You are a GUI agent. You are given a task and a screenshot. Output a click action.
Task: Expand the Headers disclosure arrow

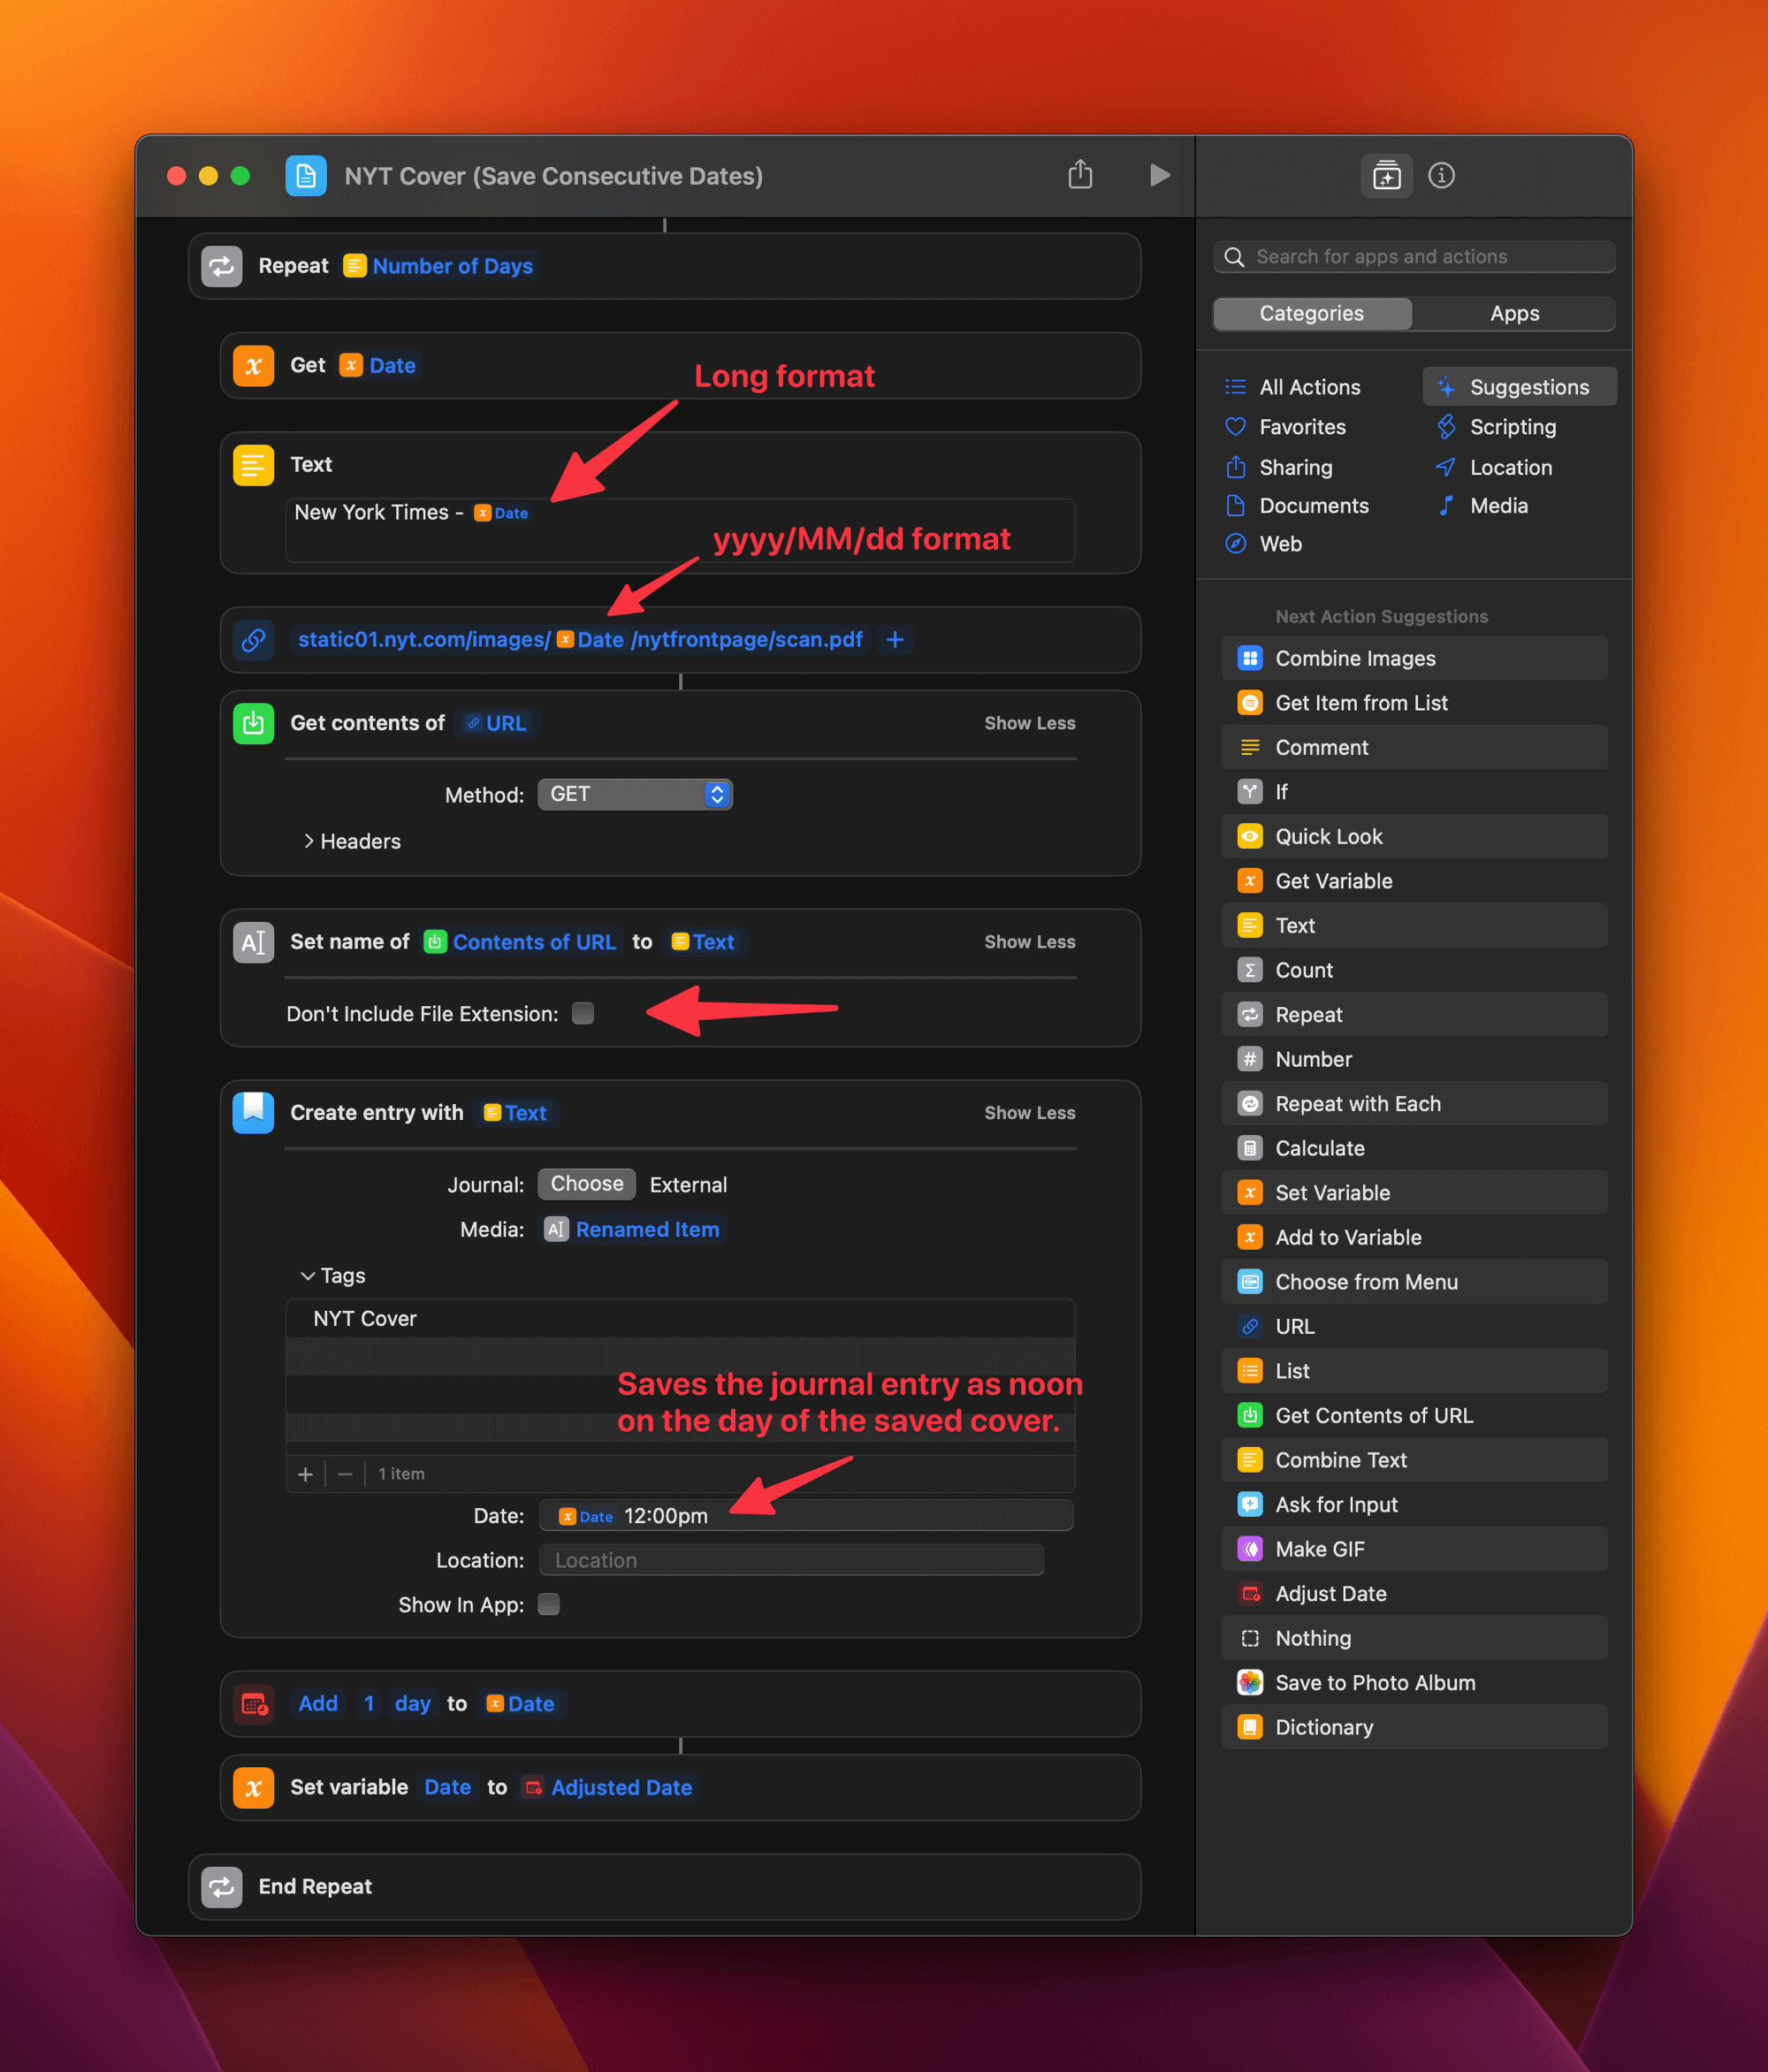309,841
